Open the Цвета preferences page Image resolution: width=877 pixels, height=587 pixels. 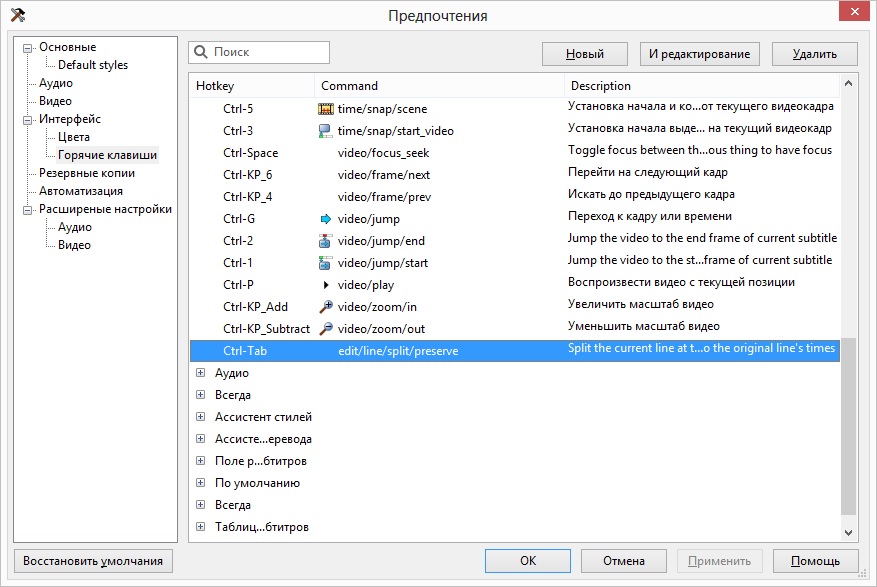[74, 137]
